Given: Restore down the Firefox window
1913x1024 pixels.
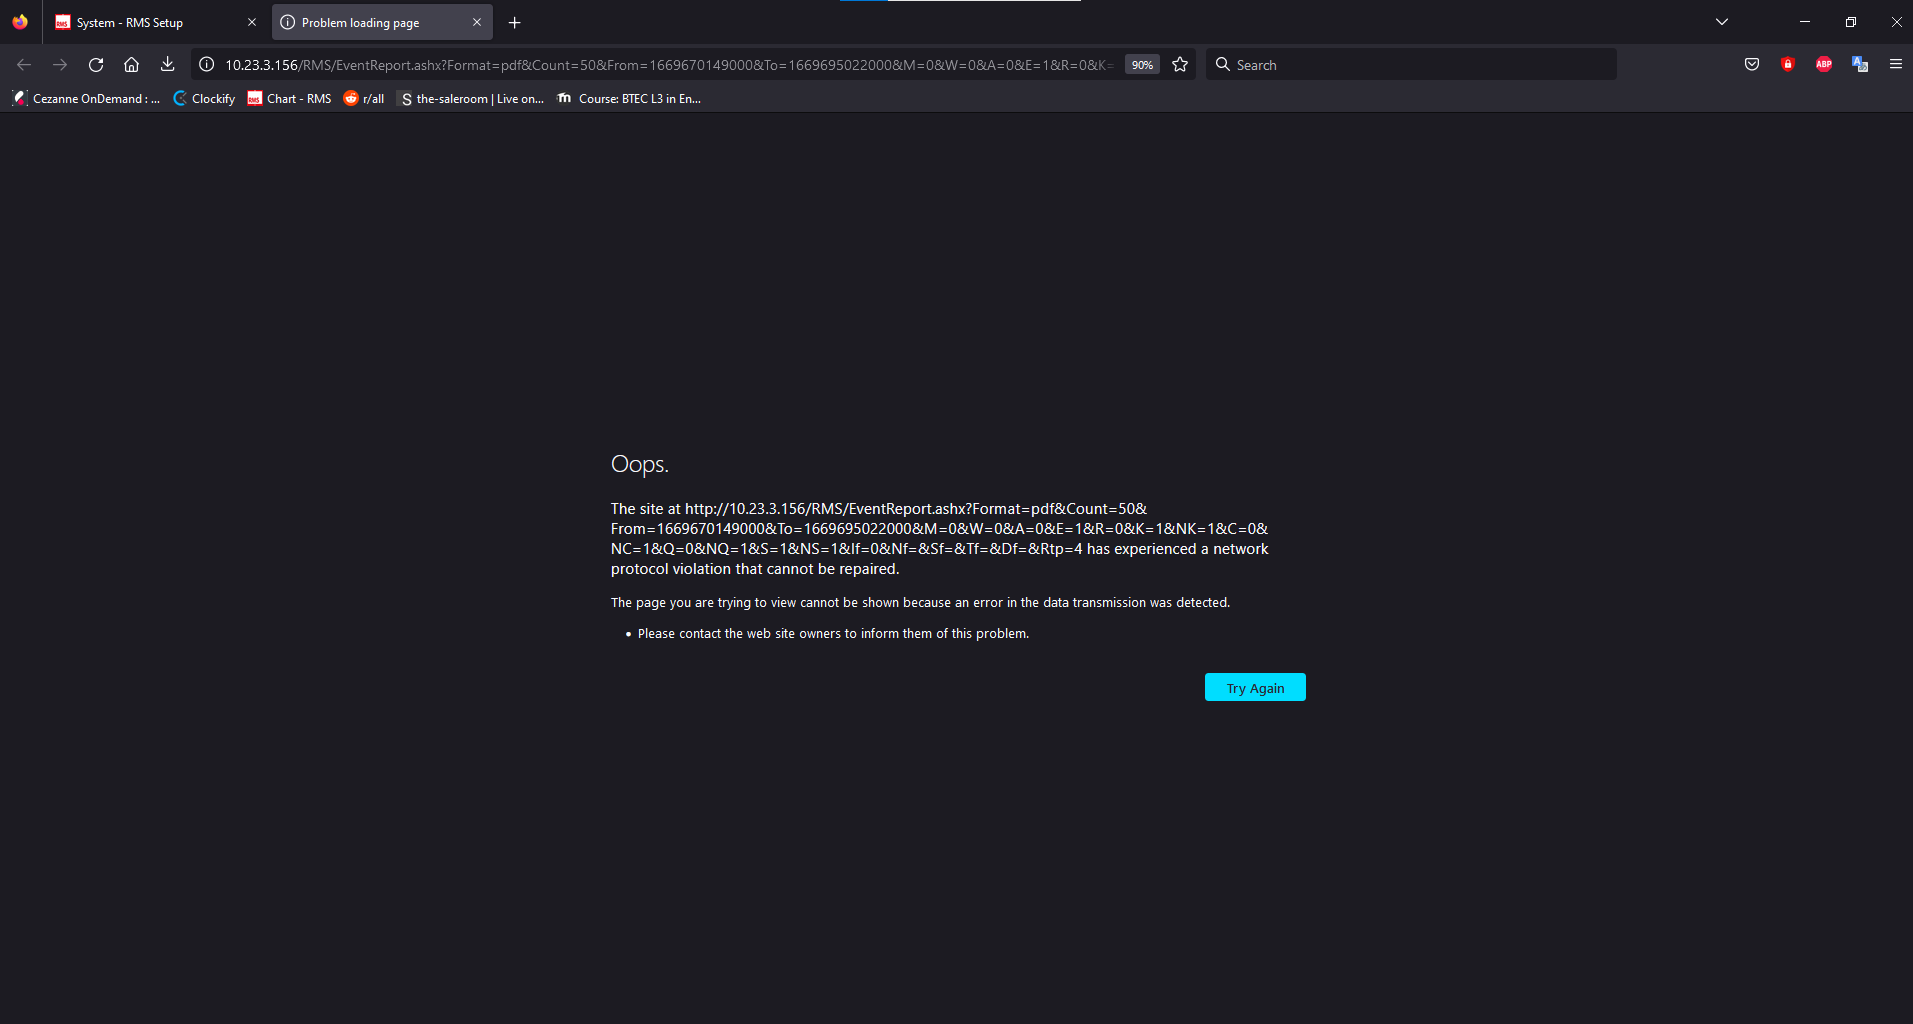Looking at the screenshot, I should [x=1850, y=22].
